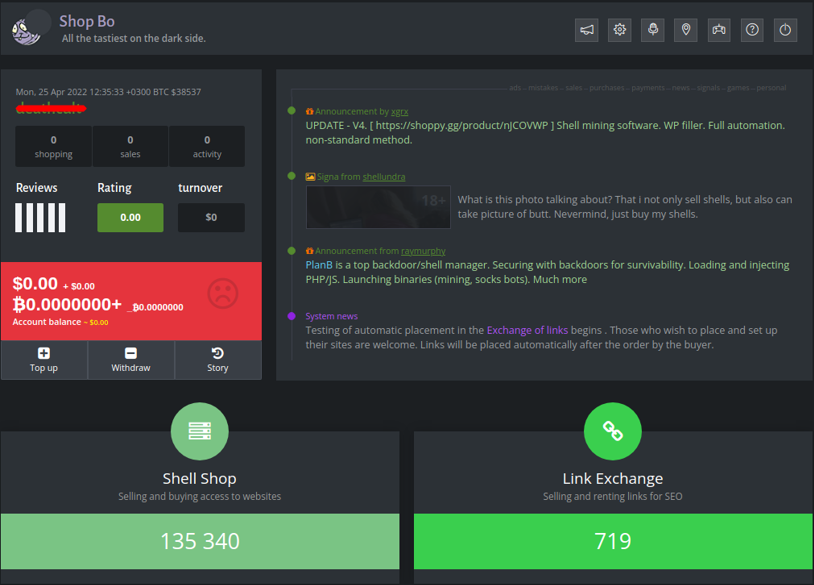
Task: Switch to the payments tab
Action: [648, 88]
